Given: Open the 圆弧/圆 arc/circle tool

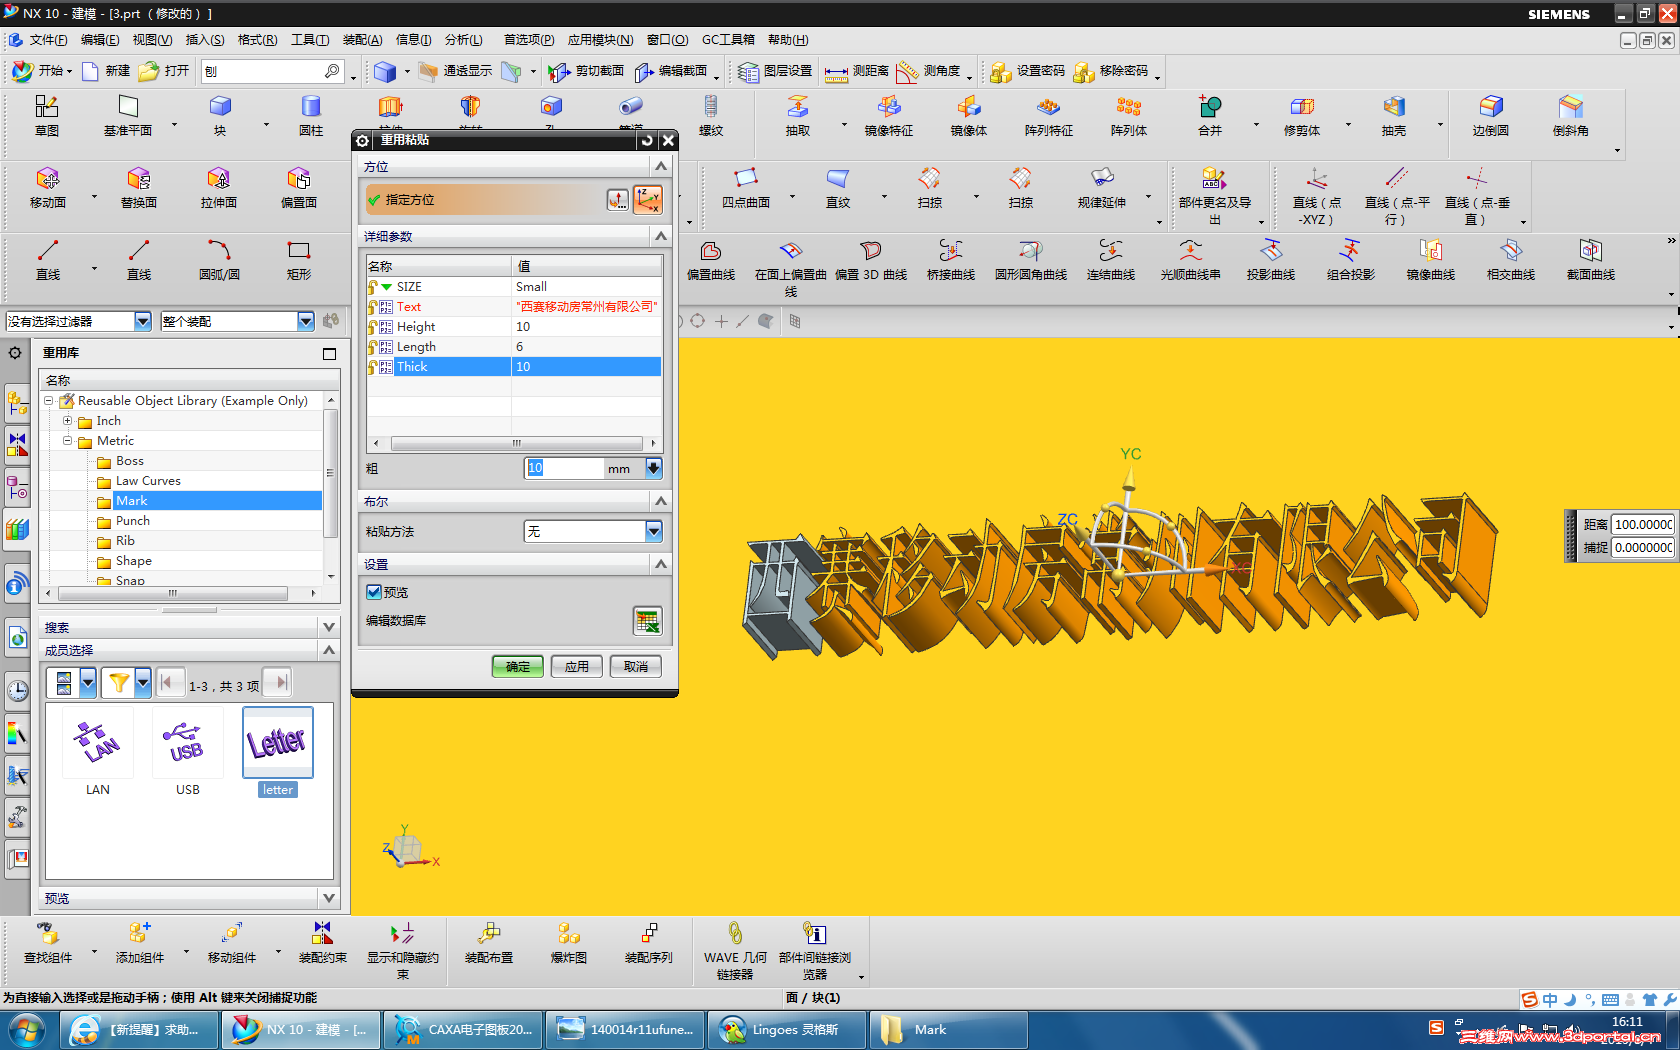Looking at the screenshot, I should click(x=219, y=260).
